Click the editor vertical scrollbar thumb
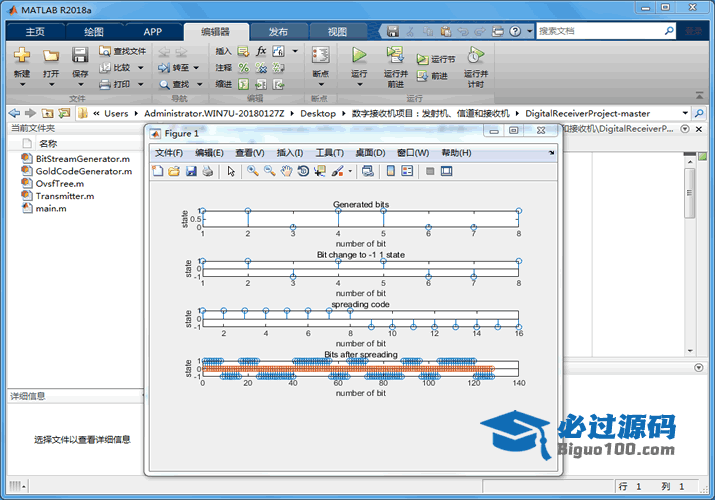Image resolution: width=715 pixels, height=500 pixels. 689,193
